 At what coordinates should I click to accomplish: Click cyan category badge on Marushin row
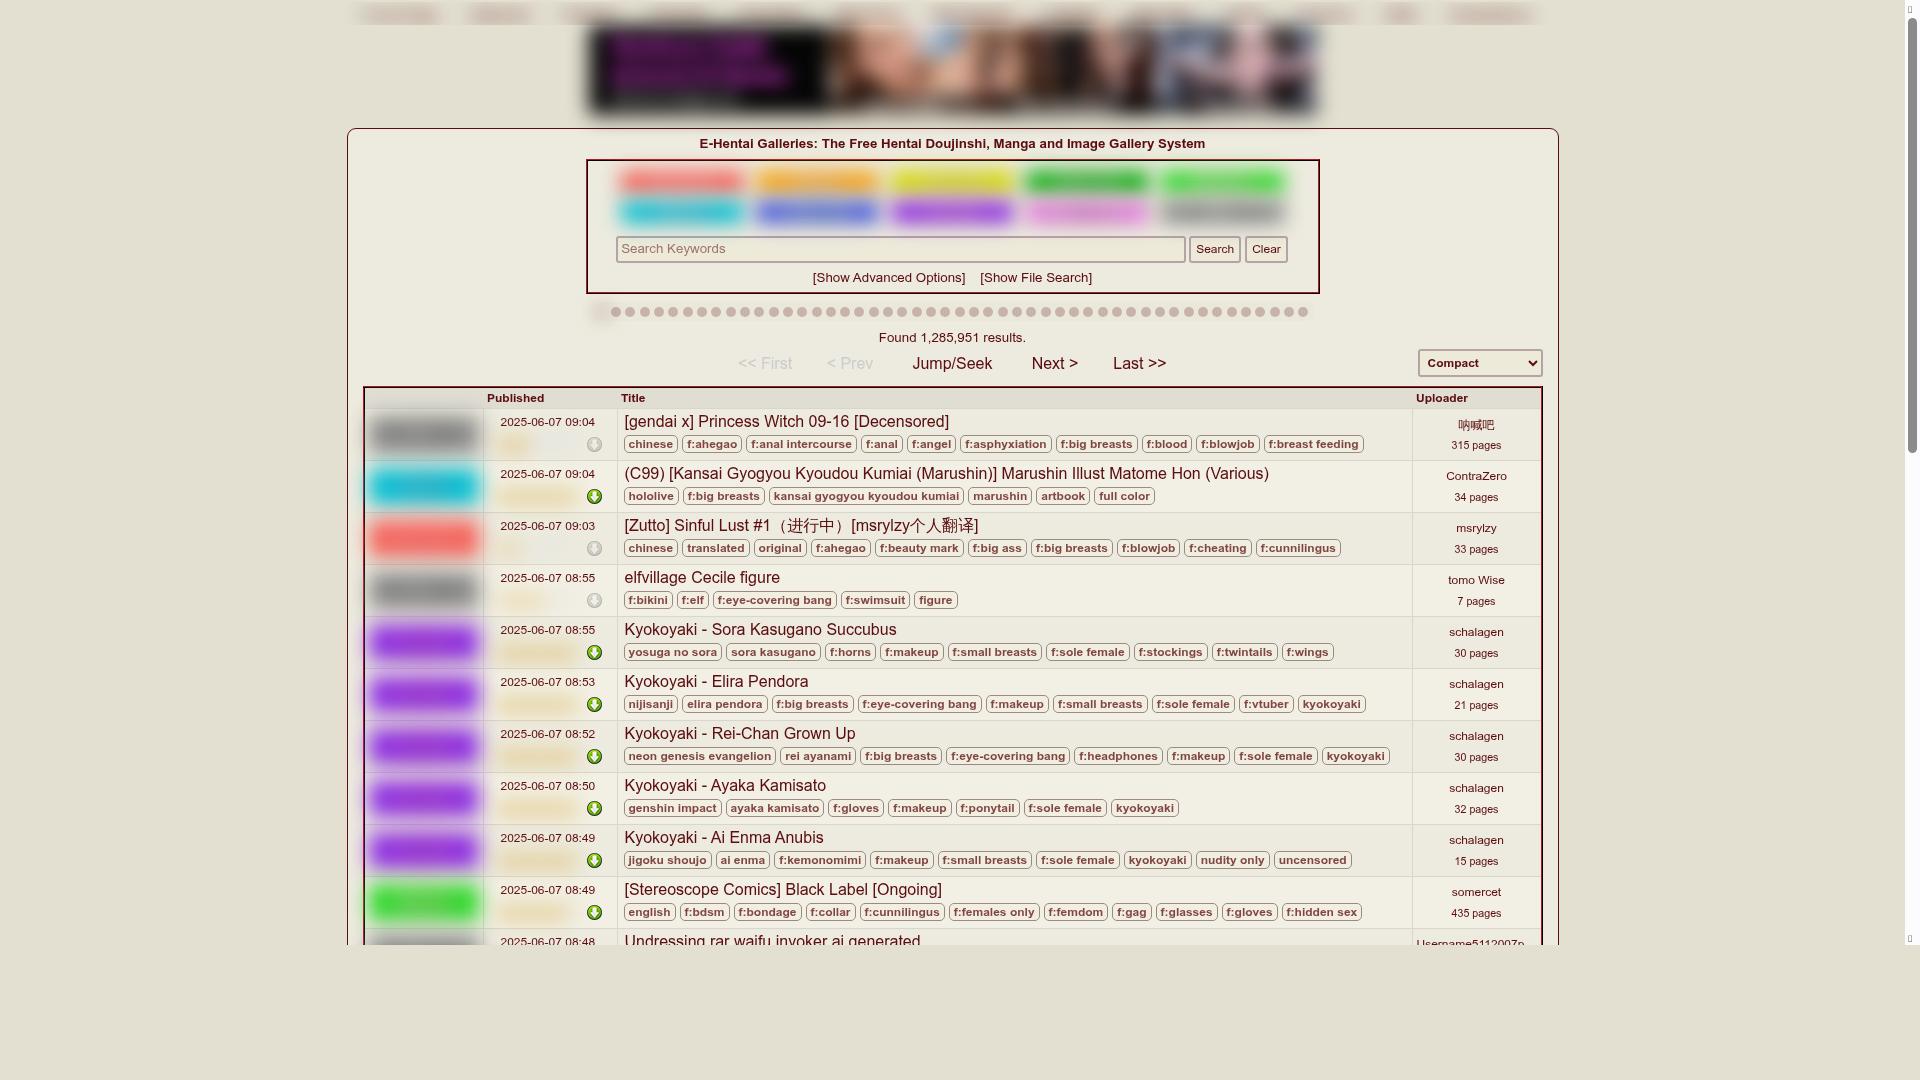423,487
